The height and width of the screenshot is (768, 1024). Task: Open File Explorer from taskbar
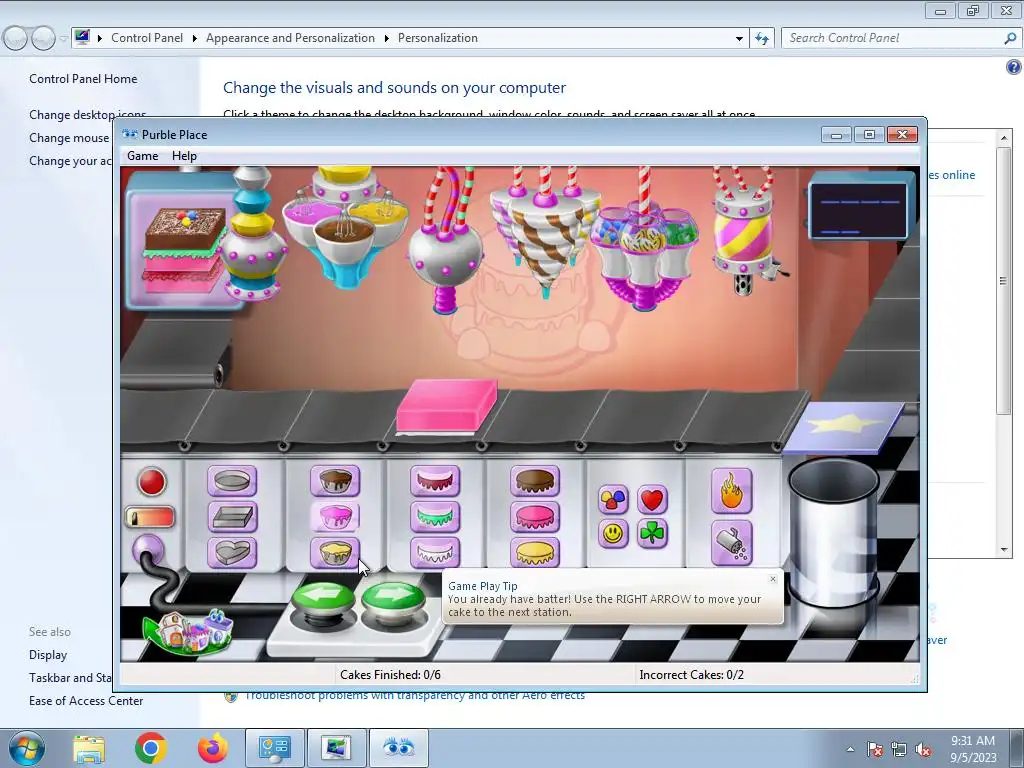[89, 748]
